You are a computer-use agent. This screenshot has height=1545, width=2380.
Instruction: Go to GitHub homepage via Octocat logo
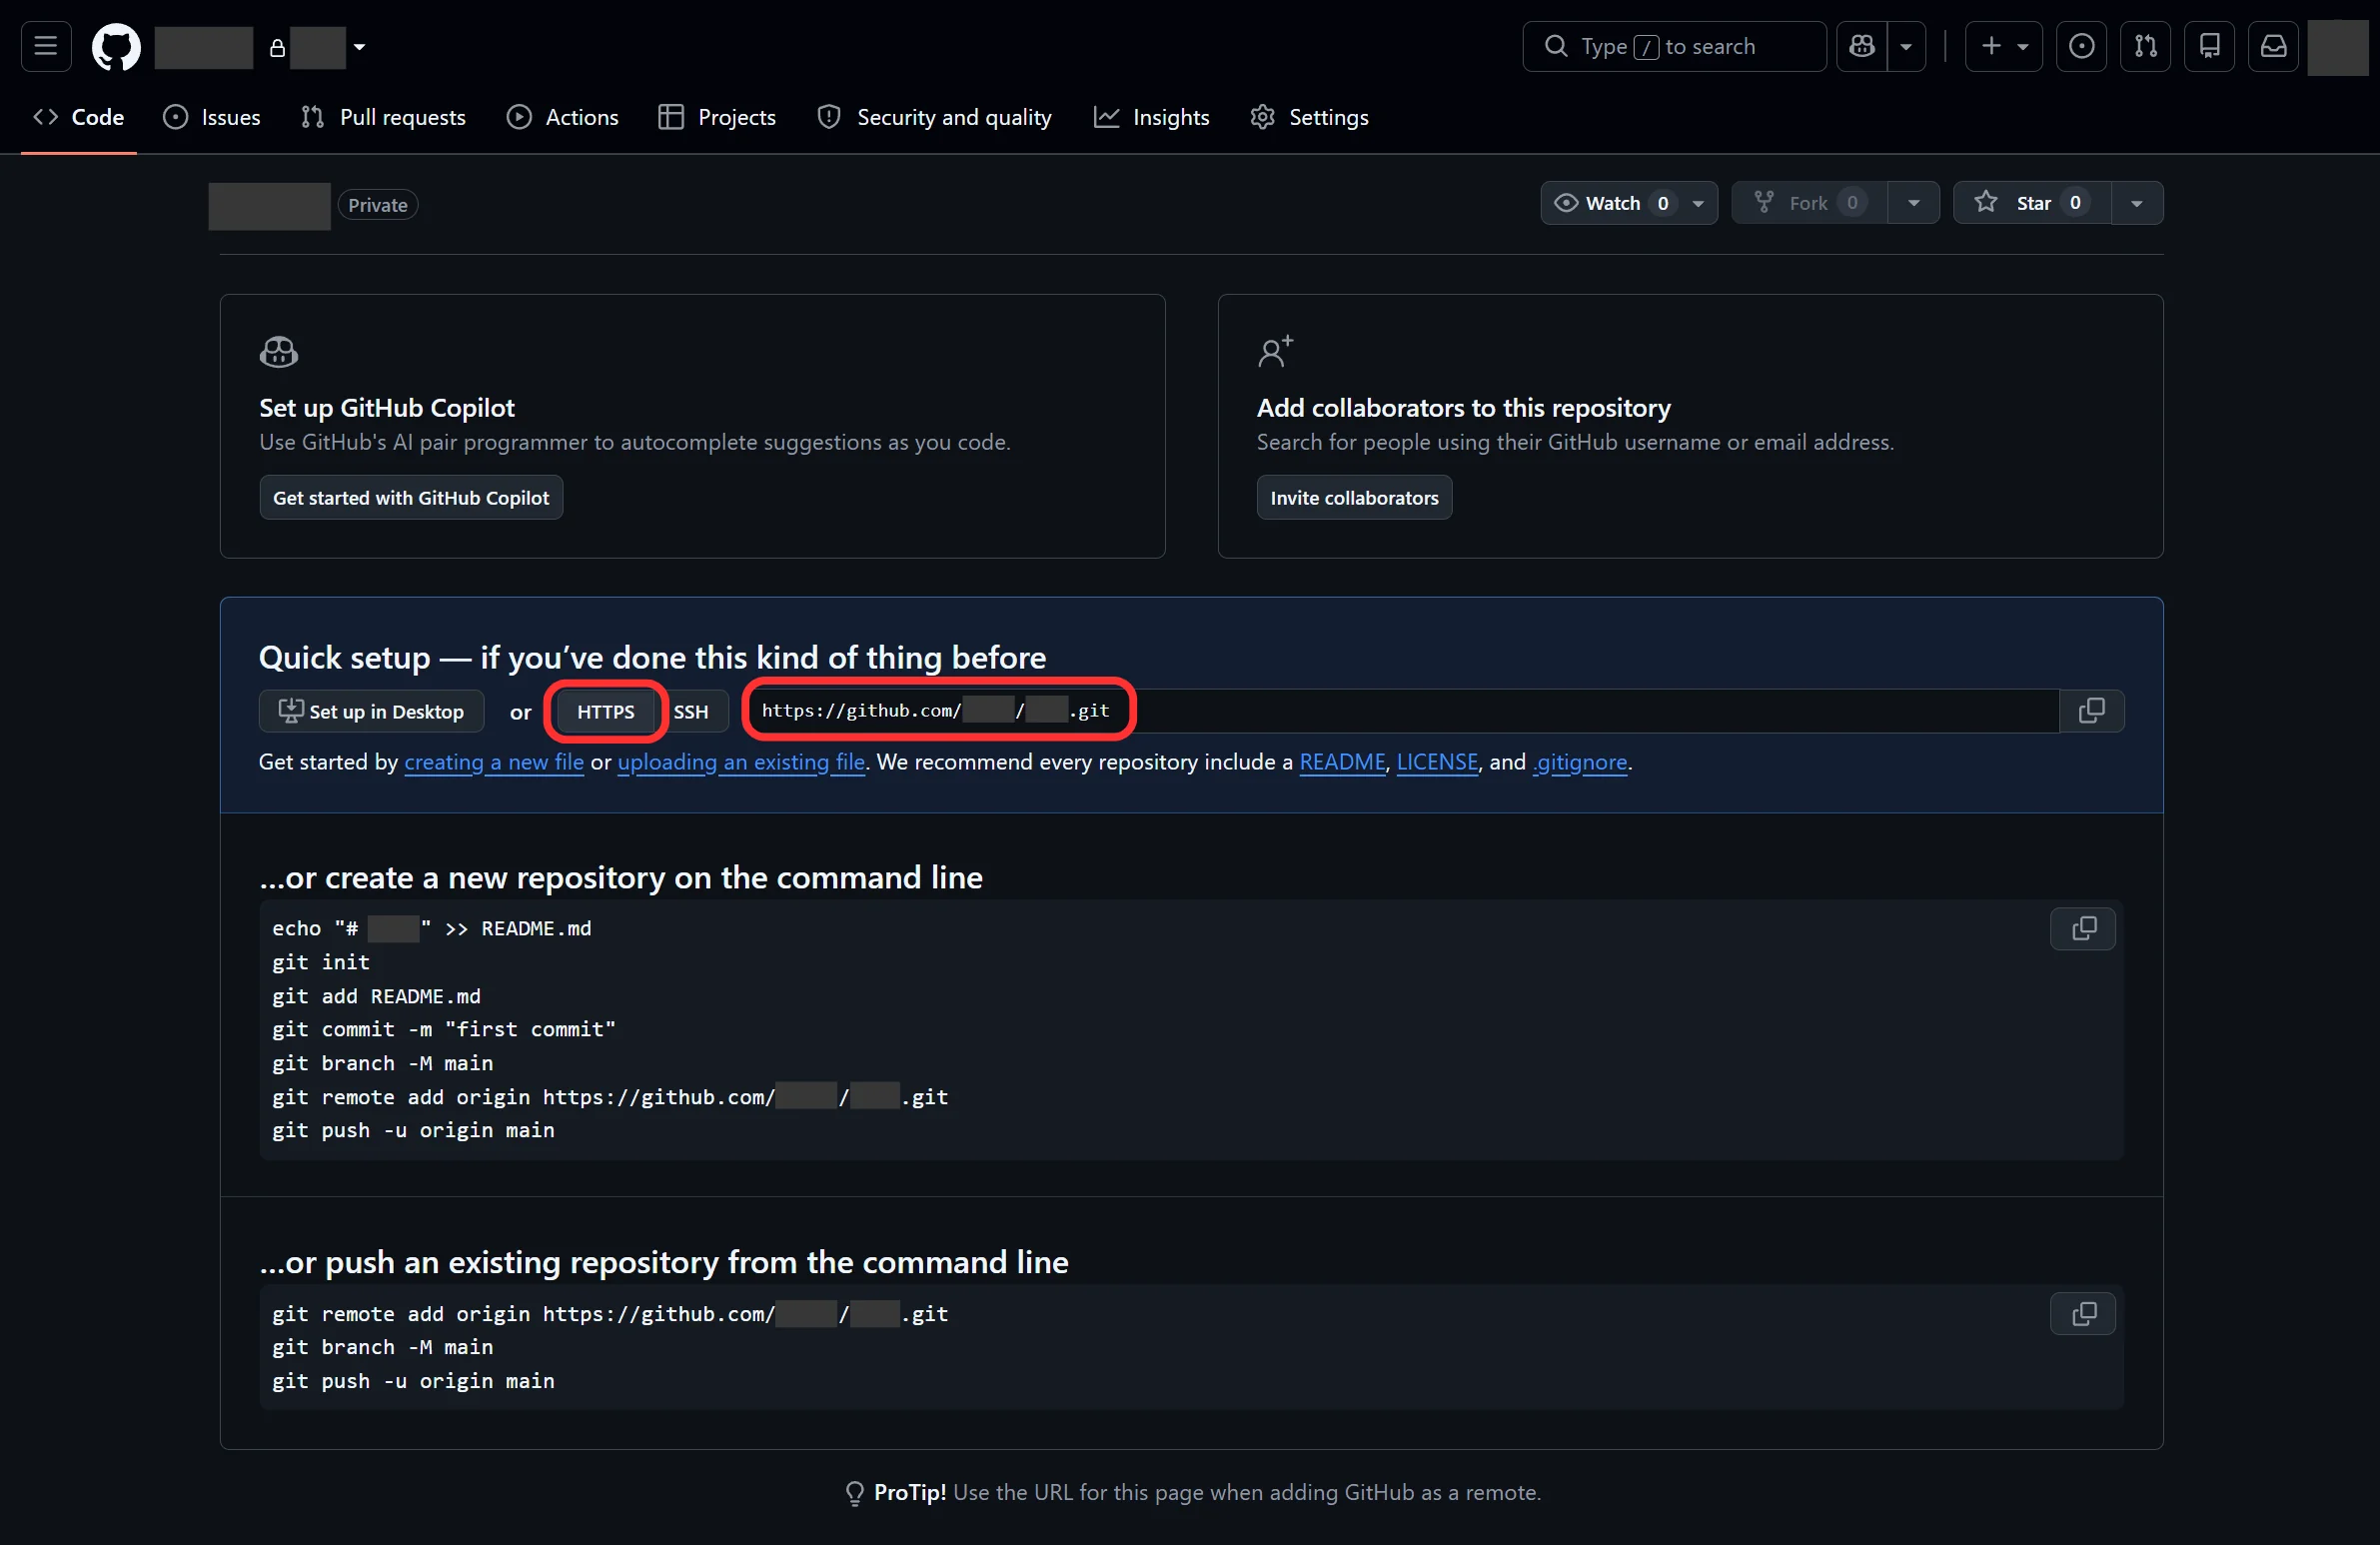pyautogui.click(x=116, y=46)
